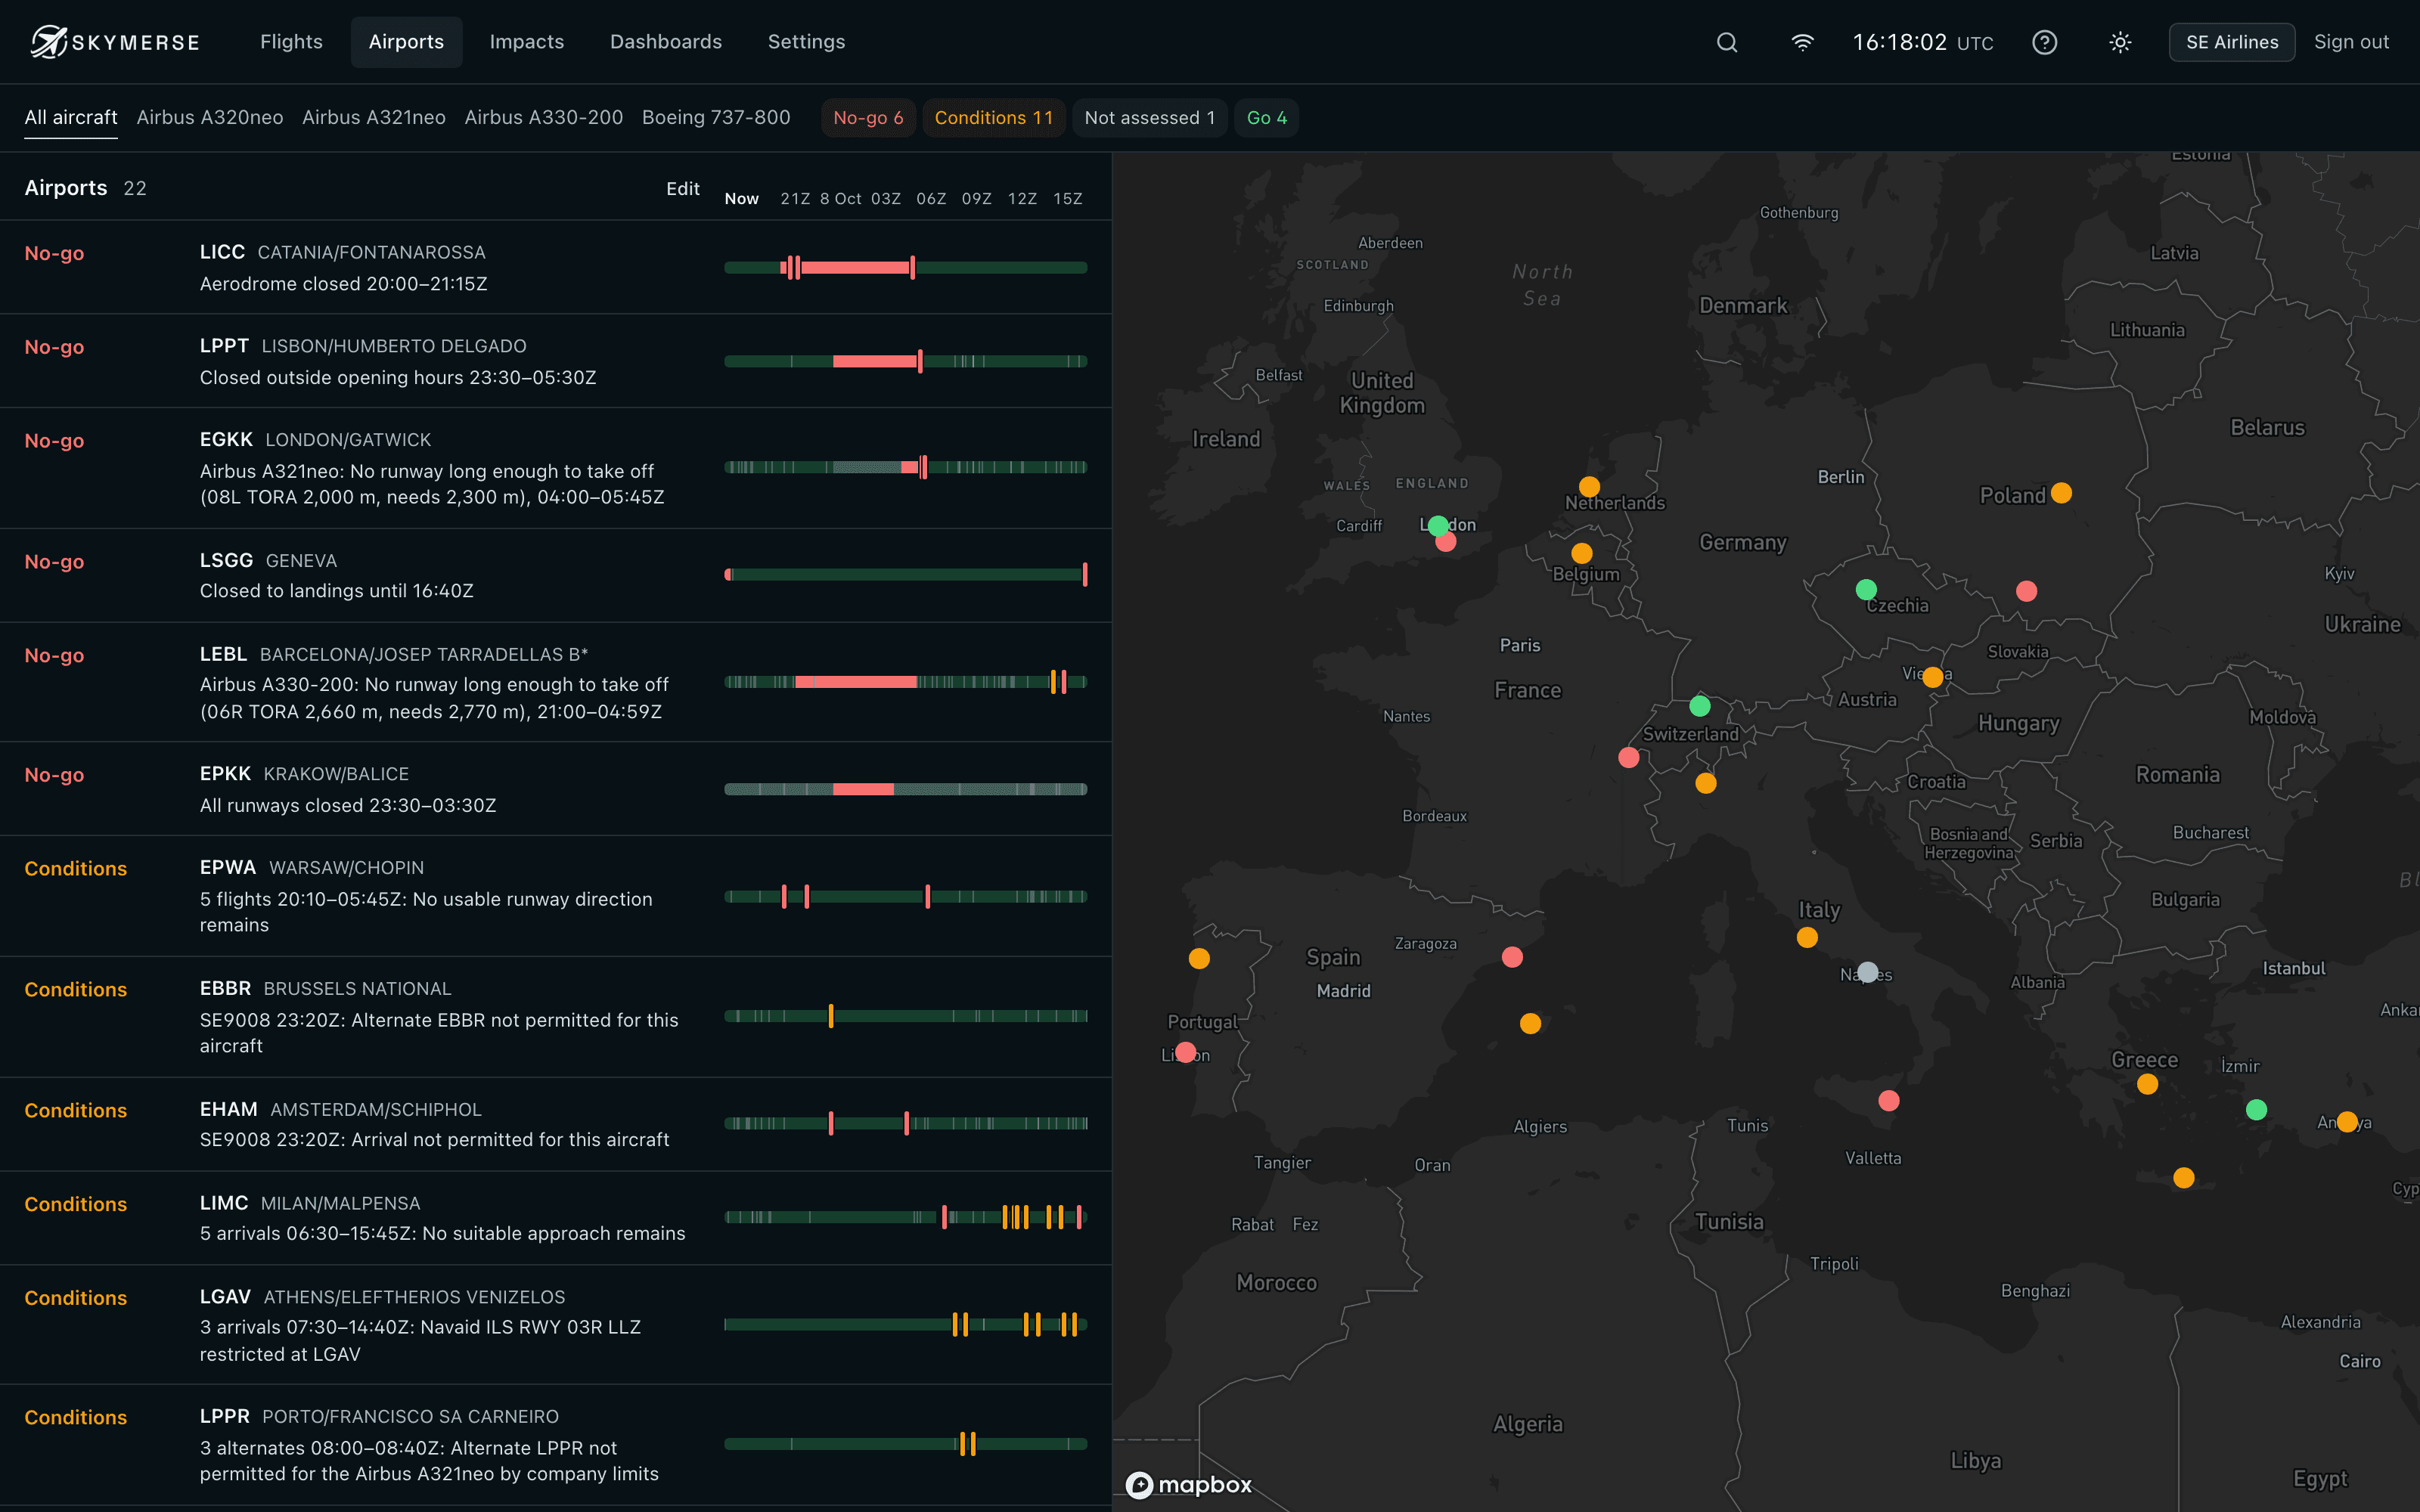The width and height of the screenshot is (2420, 1512).
Task: Go to the Impacts section
Action: [x=527, y=42]
